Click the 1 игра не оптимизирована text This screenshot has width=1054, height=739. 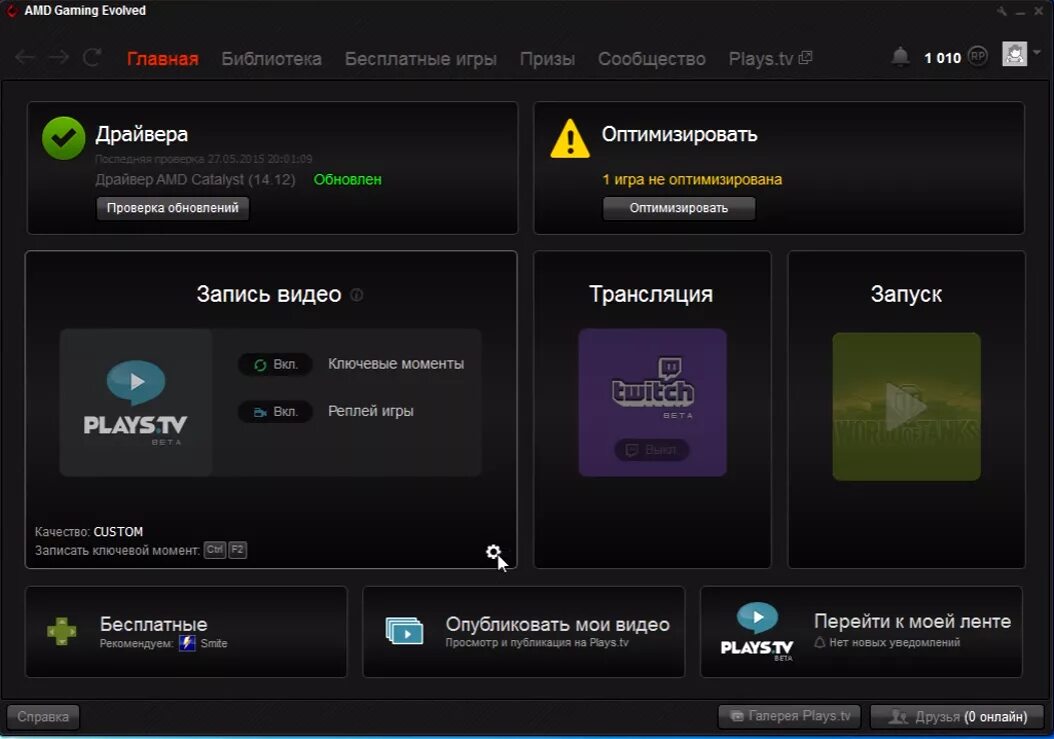pyautogui.click(x=692, y=180)
